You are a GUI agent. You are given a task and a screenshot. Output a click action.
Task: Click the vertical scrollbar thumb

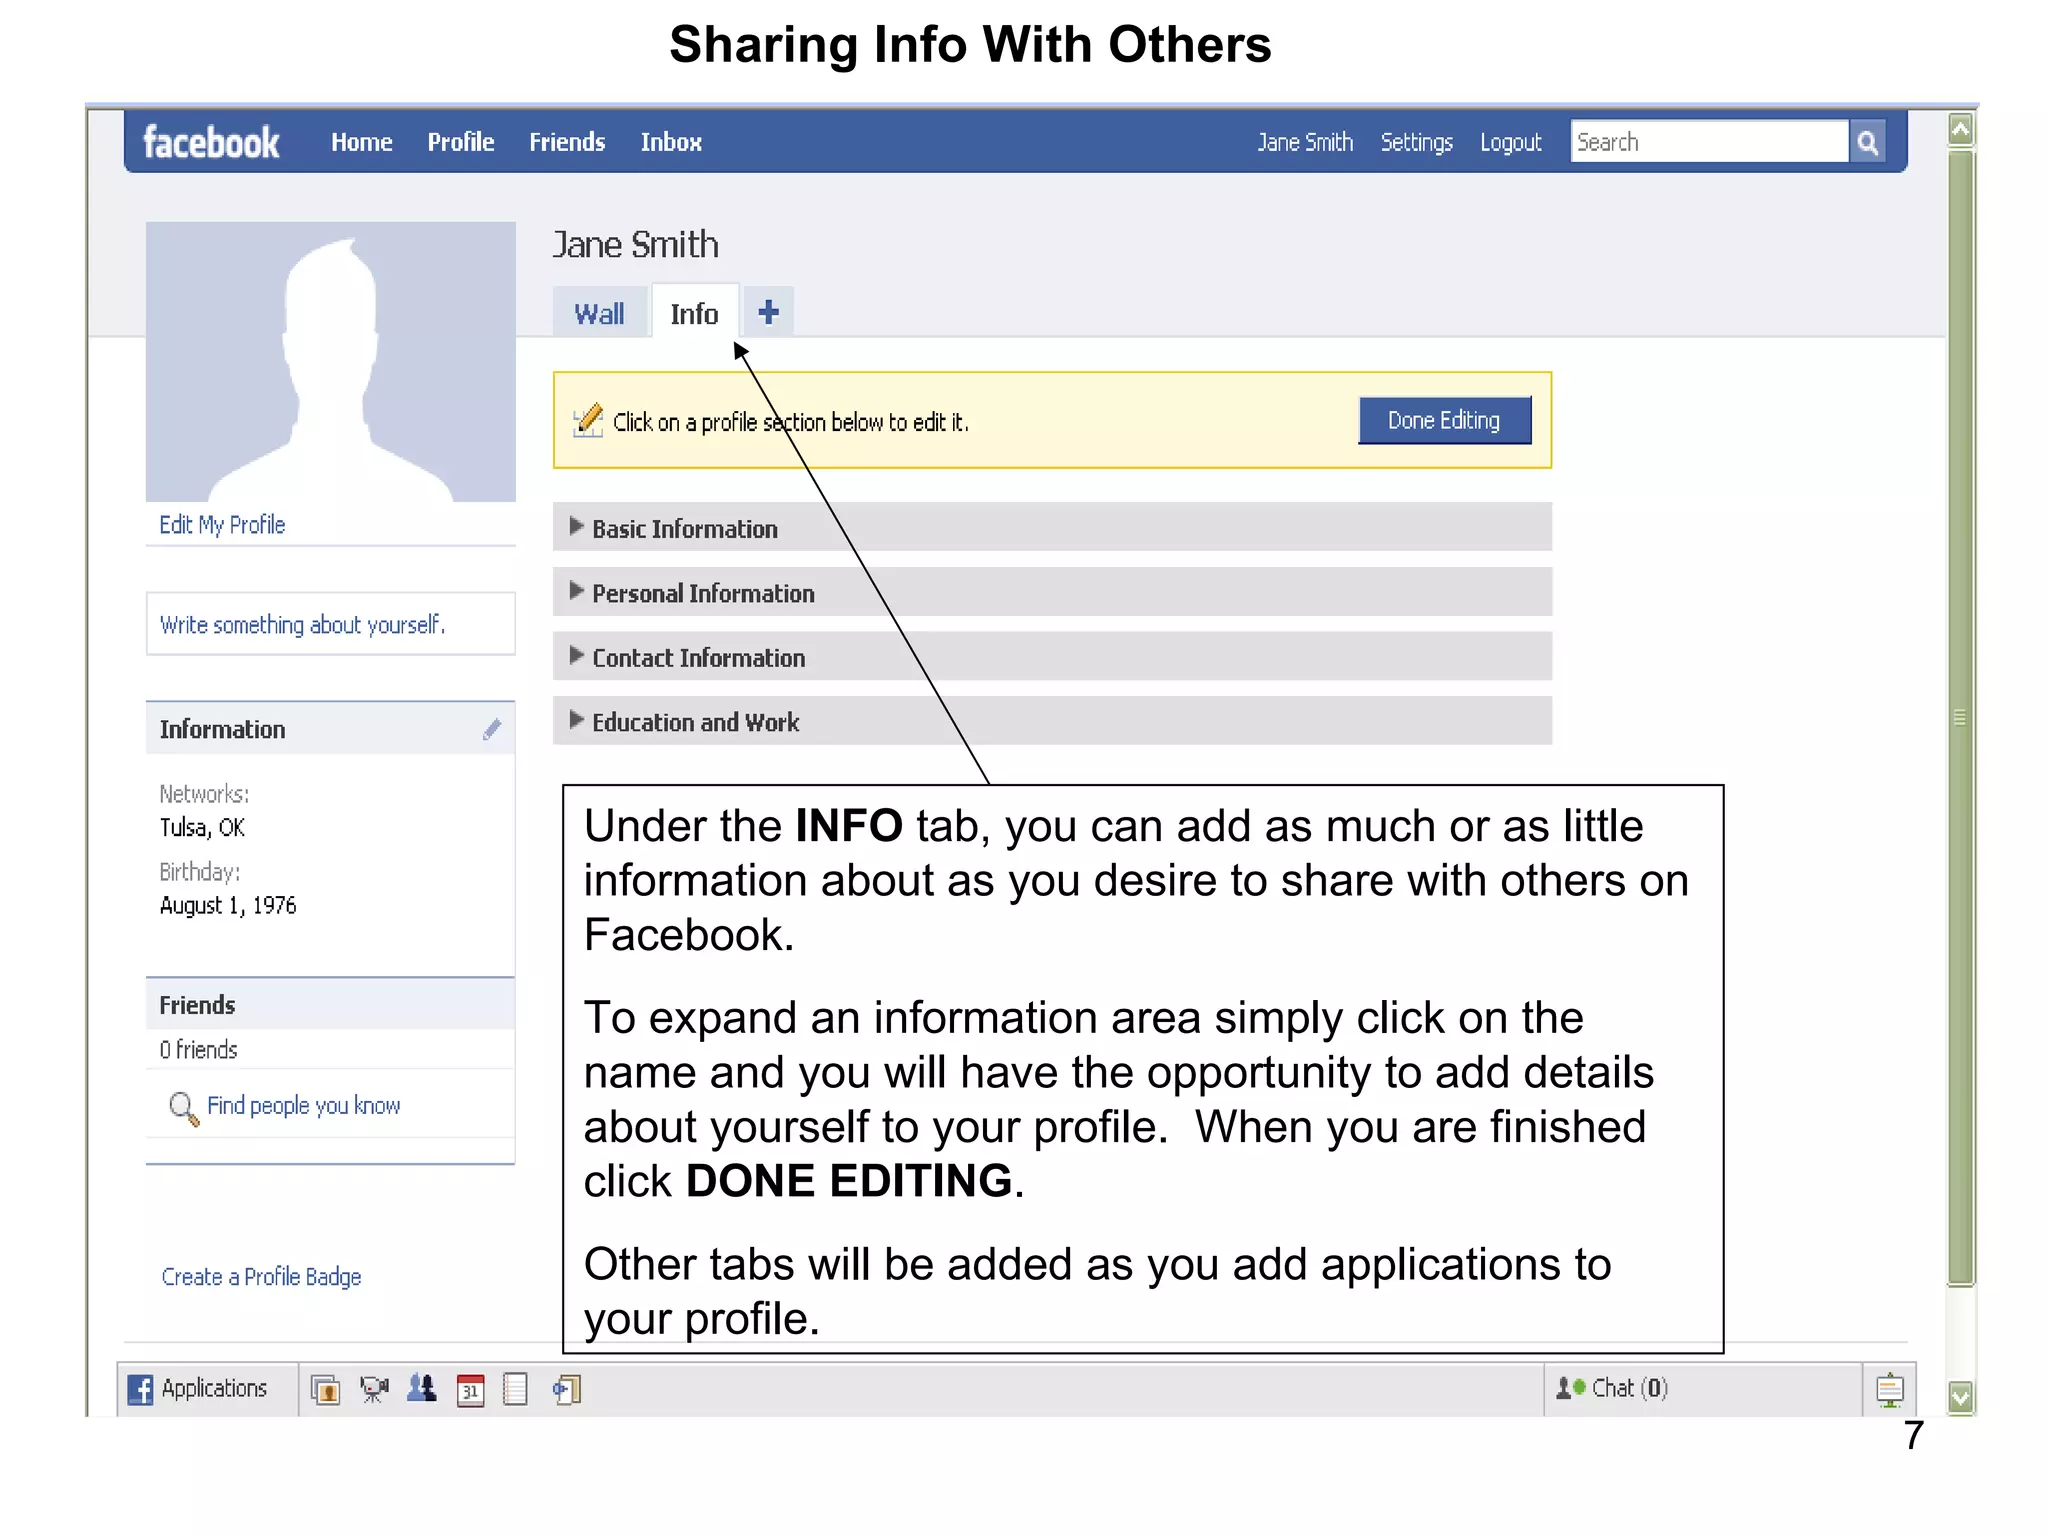(1961, 716)
